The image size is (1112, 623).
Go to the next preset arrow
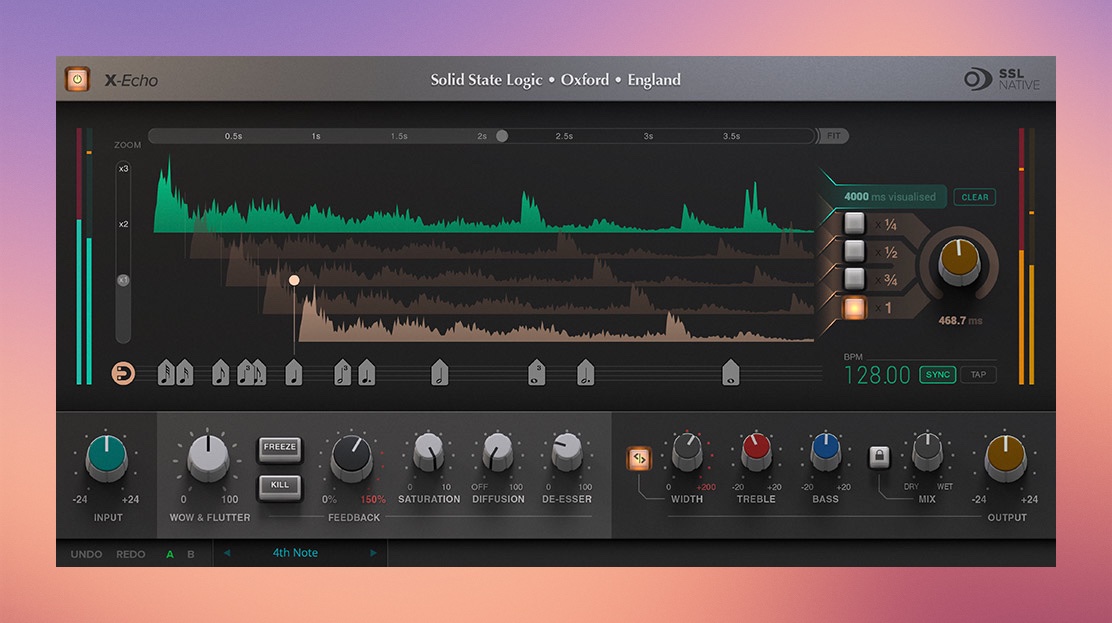(374, 553)
